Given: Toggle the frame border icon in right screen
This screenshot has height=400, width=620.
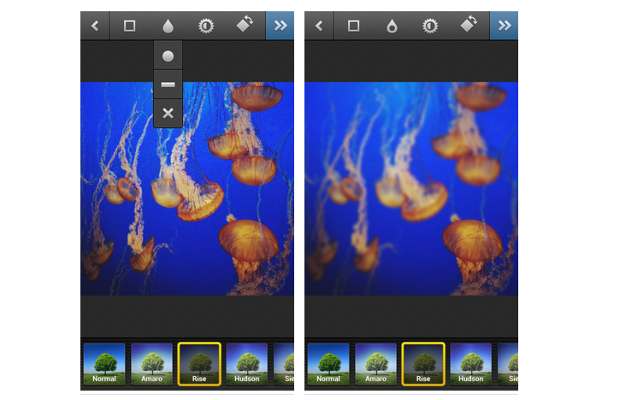Looking at the screenshot, I should point(353,26).
